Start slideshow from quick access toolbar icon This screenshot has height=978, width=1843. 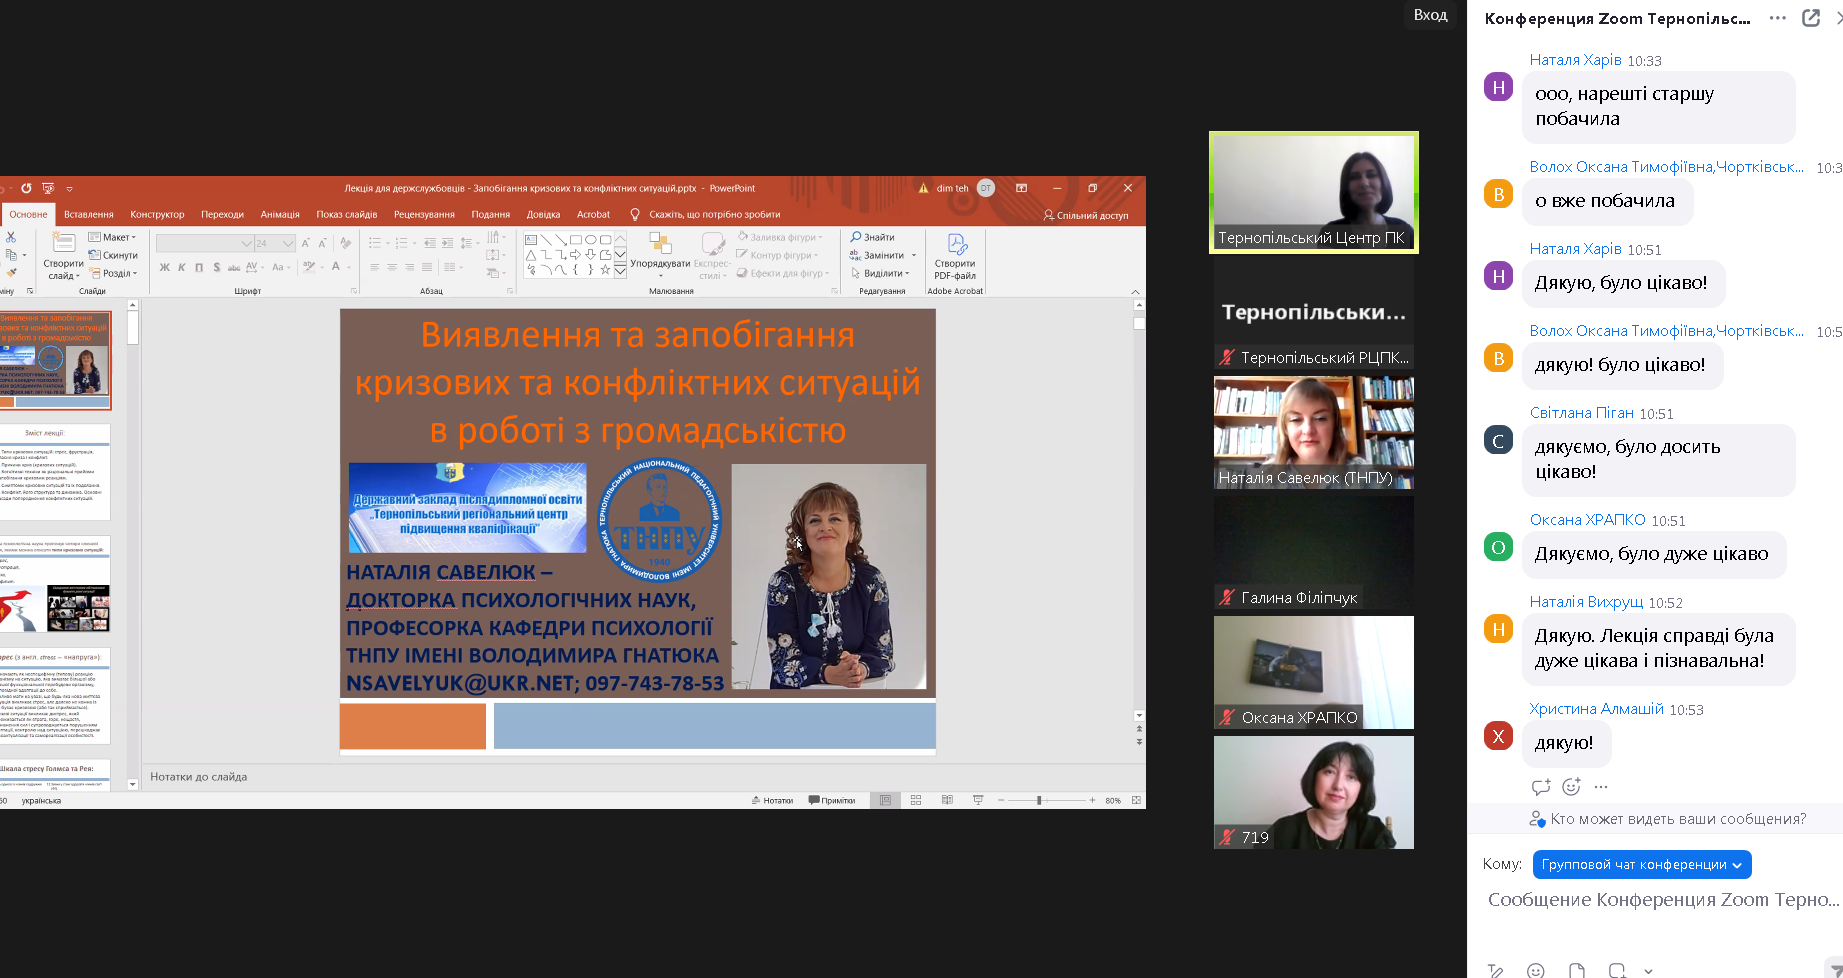tap(48, 188)
